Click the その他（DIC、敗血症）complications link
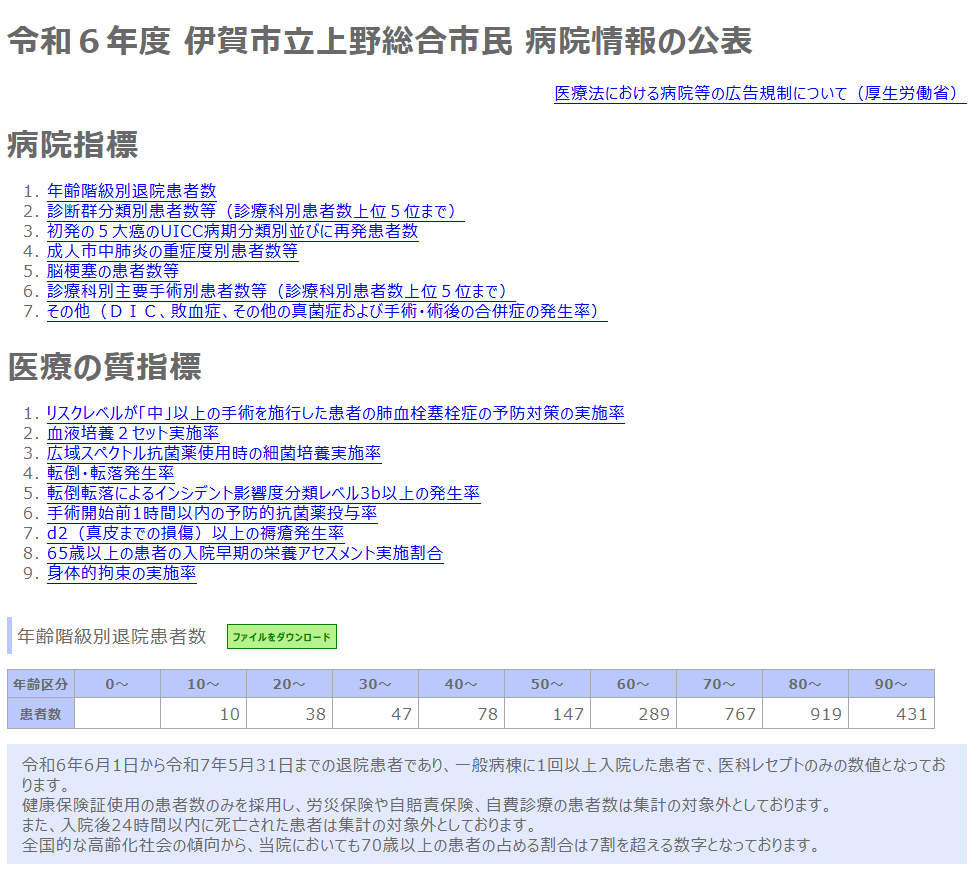 326,311
